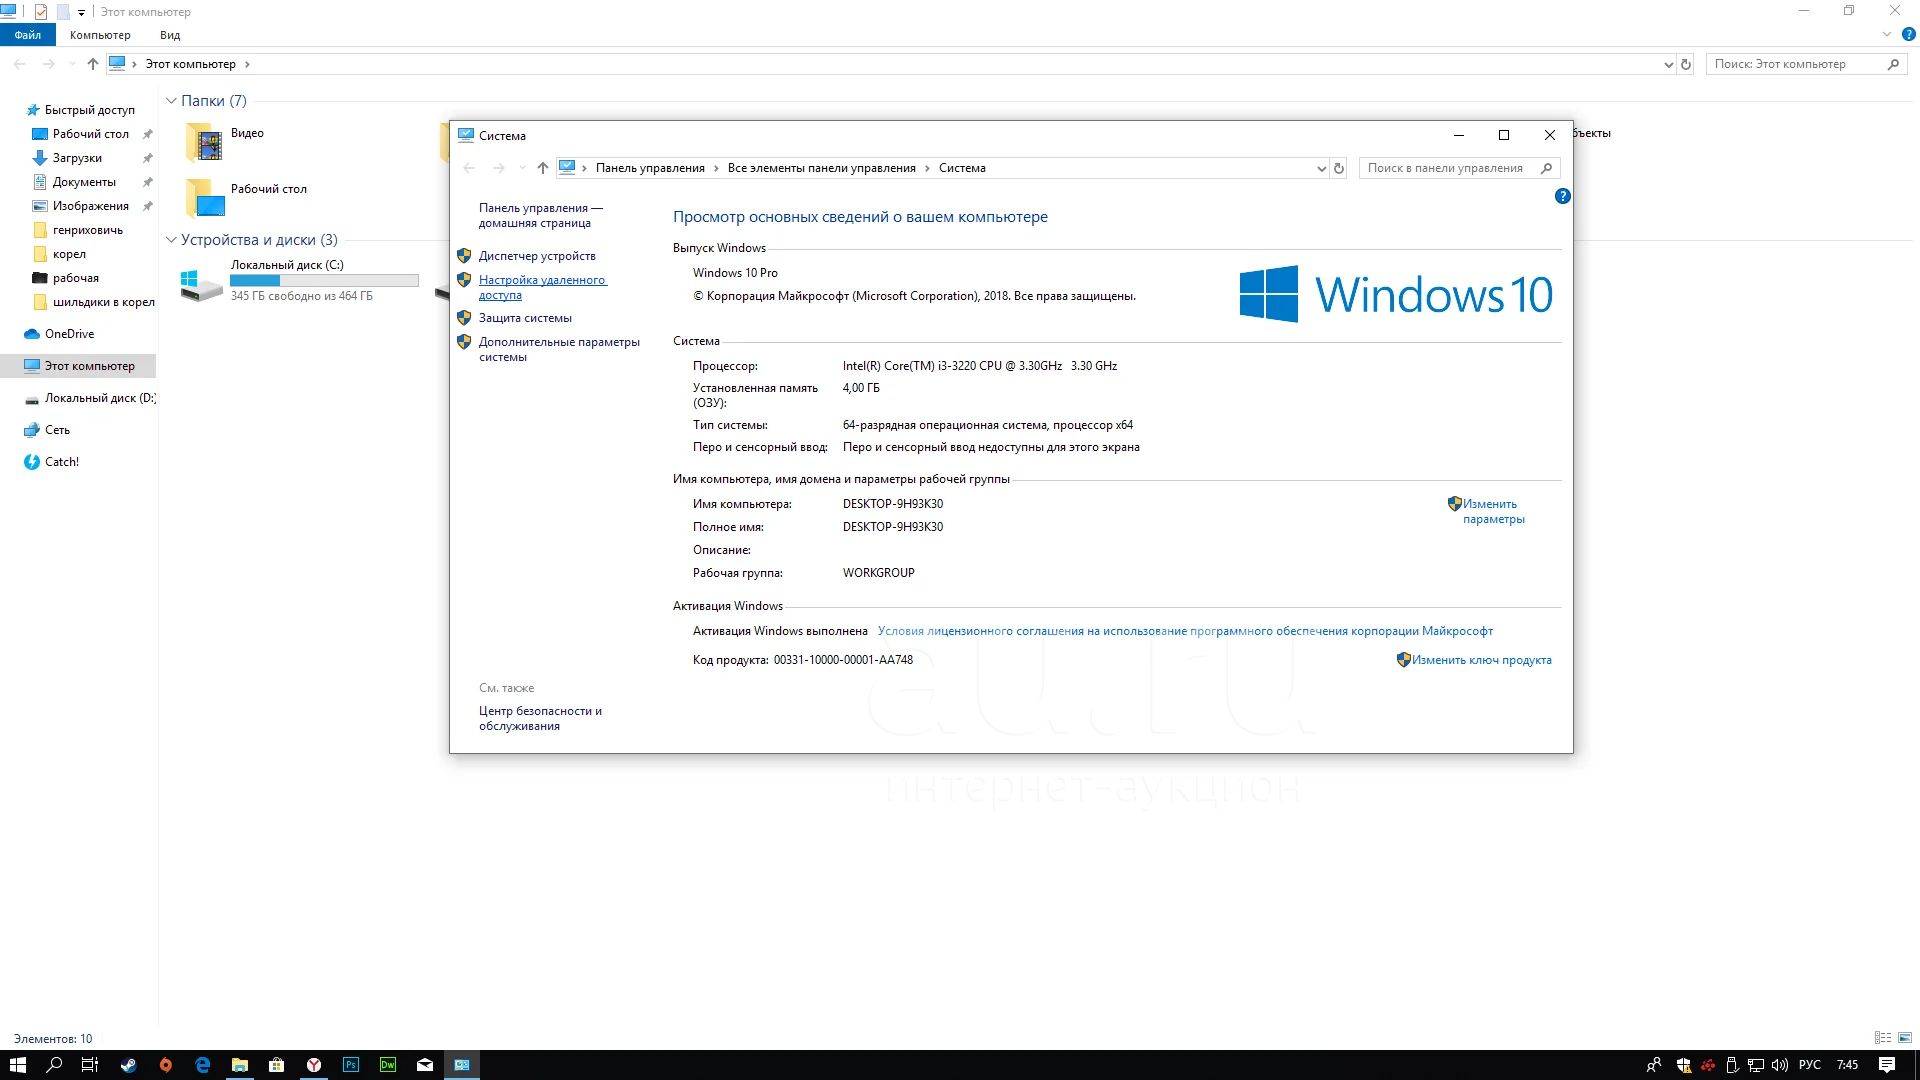This screenshot has height=1080, width=1920.
Task: Click help icon in System window
Action: click(x=1562, y=196)
